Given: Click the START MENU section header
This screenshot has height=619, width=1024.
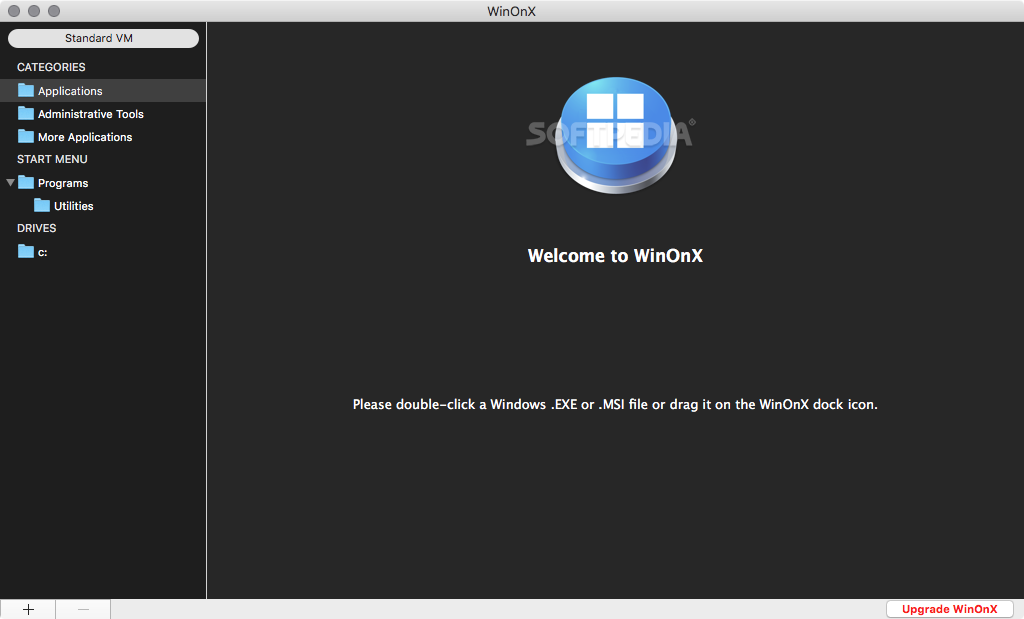Looking at the screenshot, I should click(x=52, y=159).
